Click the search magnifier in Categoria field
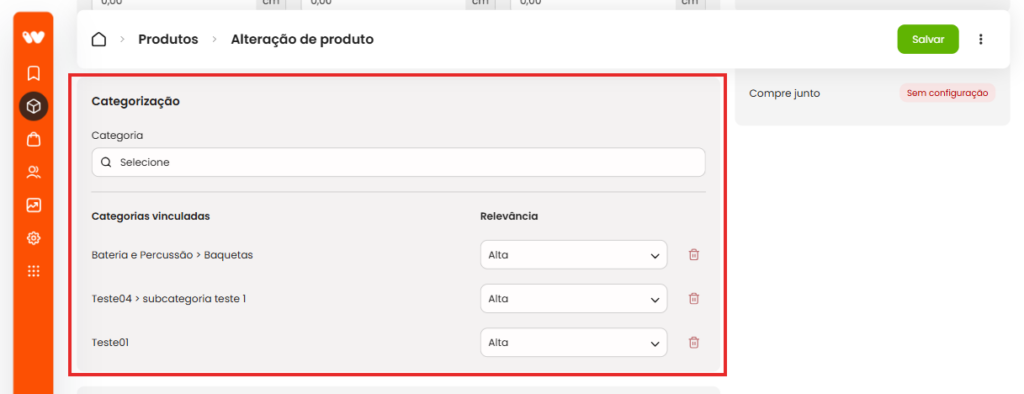 point(106,162)
